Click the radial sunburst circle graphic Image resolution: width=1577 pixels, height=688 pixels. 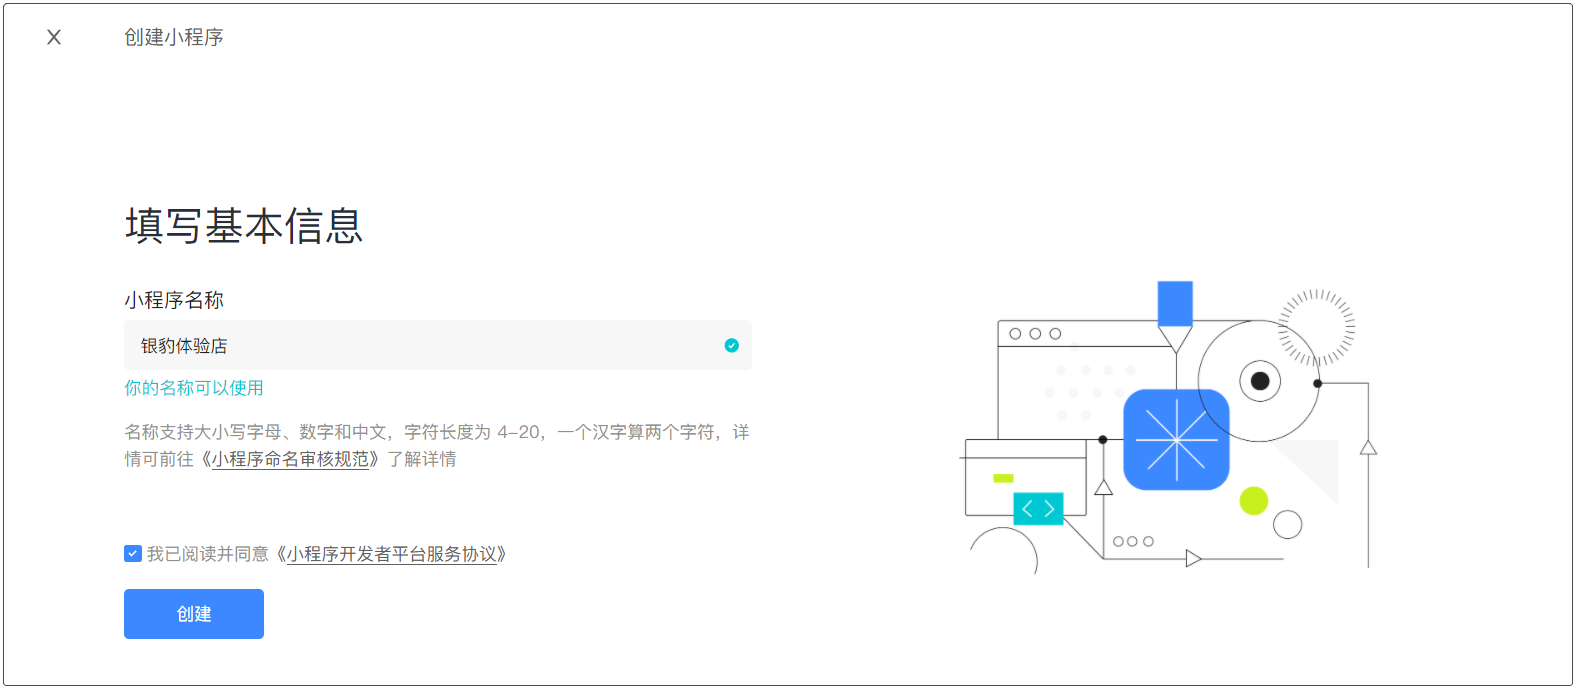[x=1317, y=327]
